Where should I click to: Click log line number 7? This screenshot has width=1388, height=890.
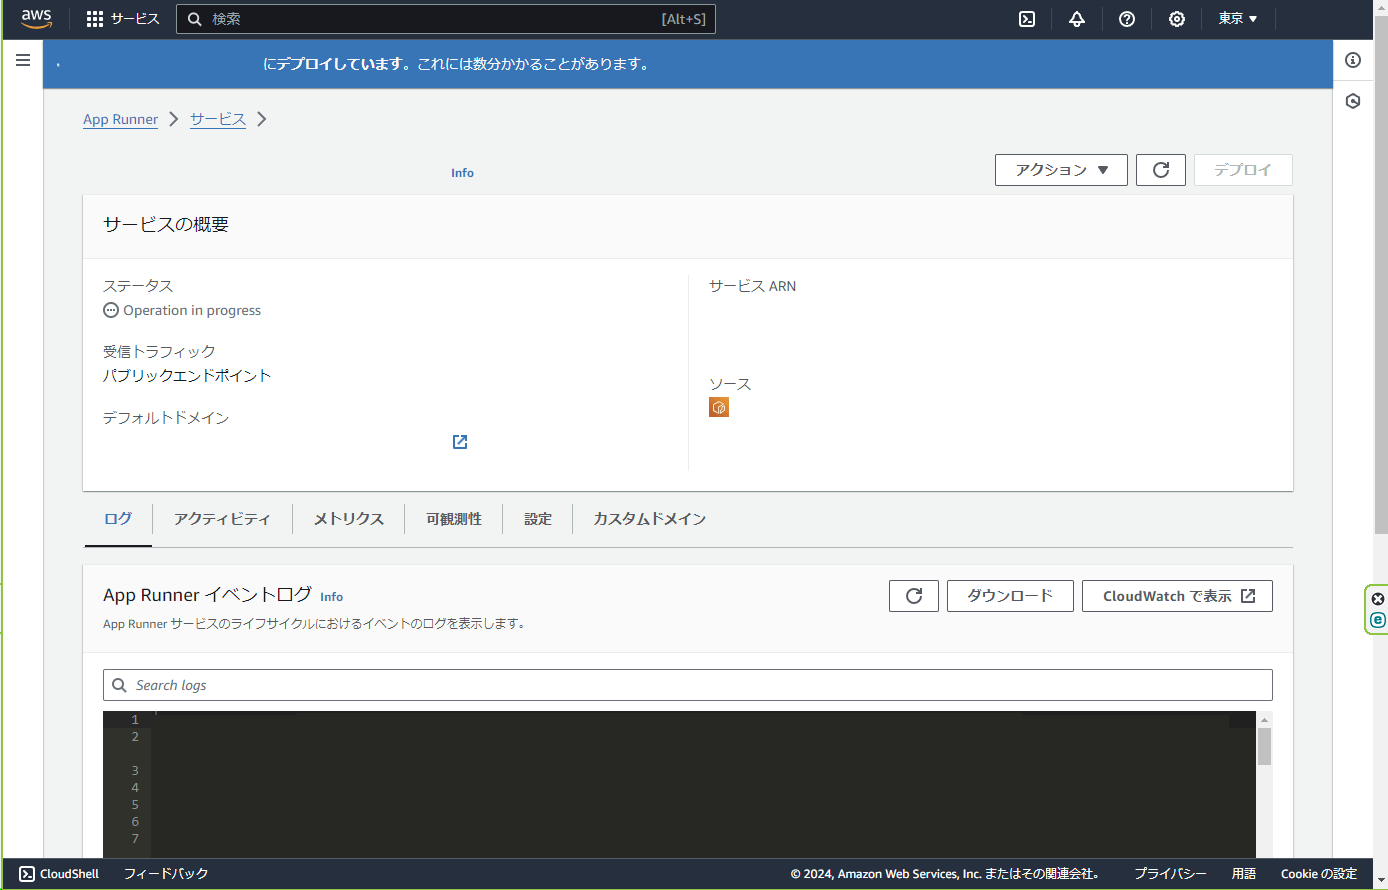click(x=135, y=839)
